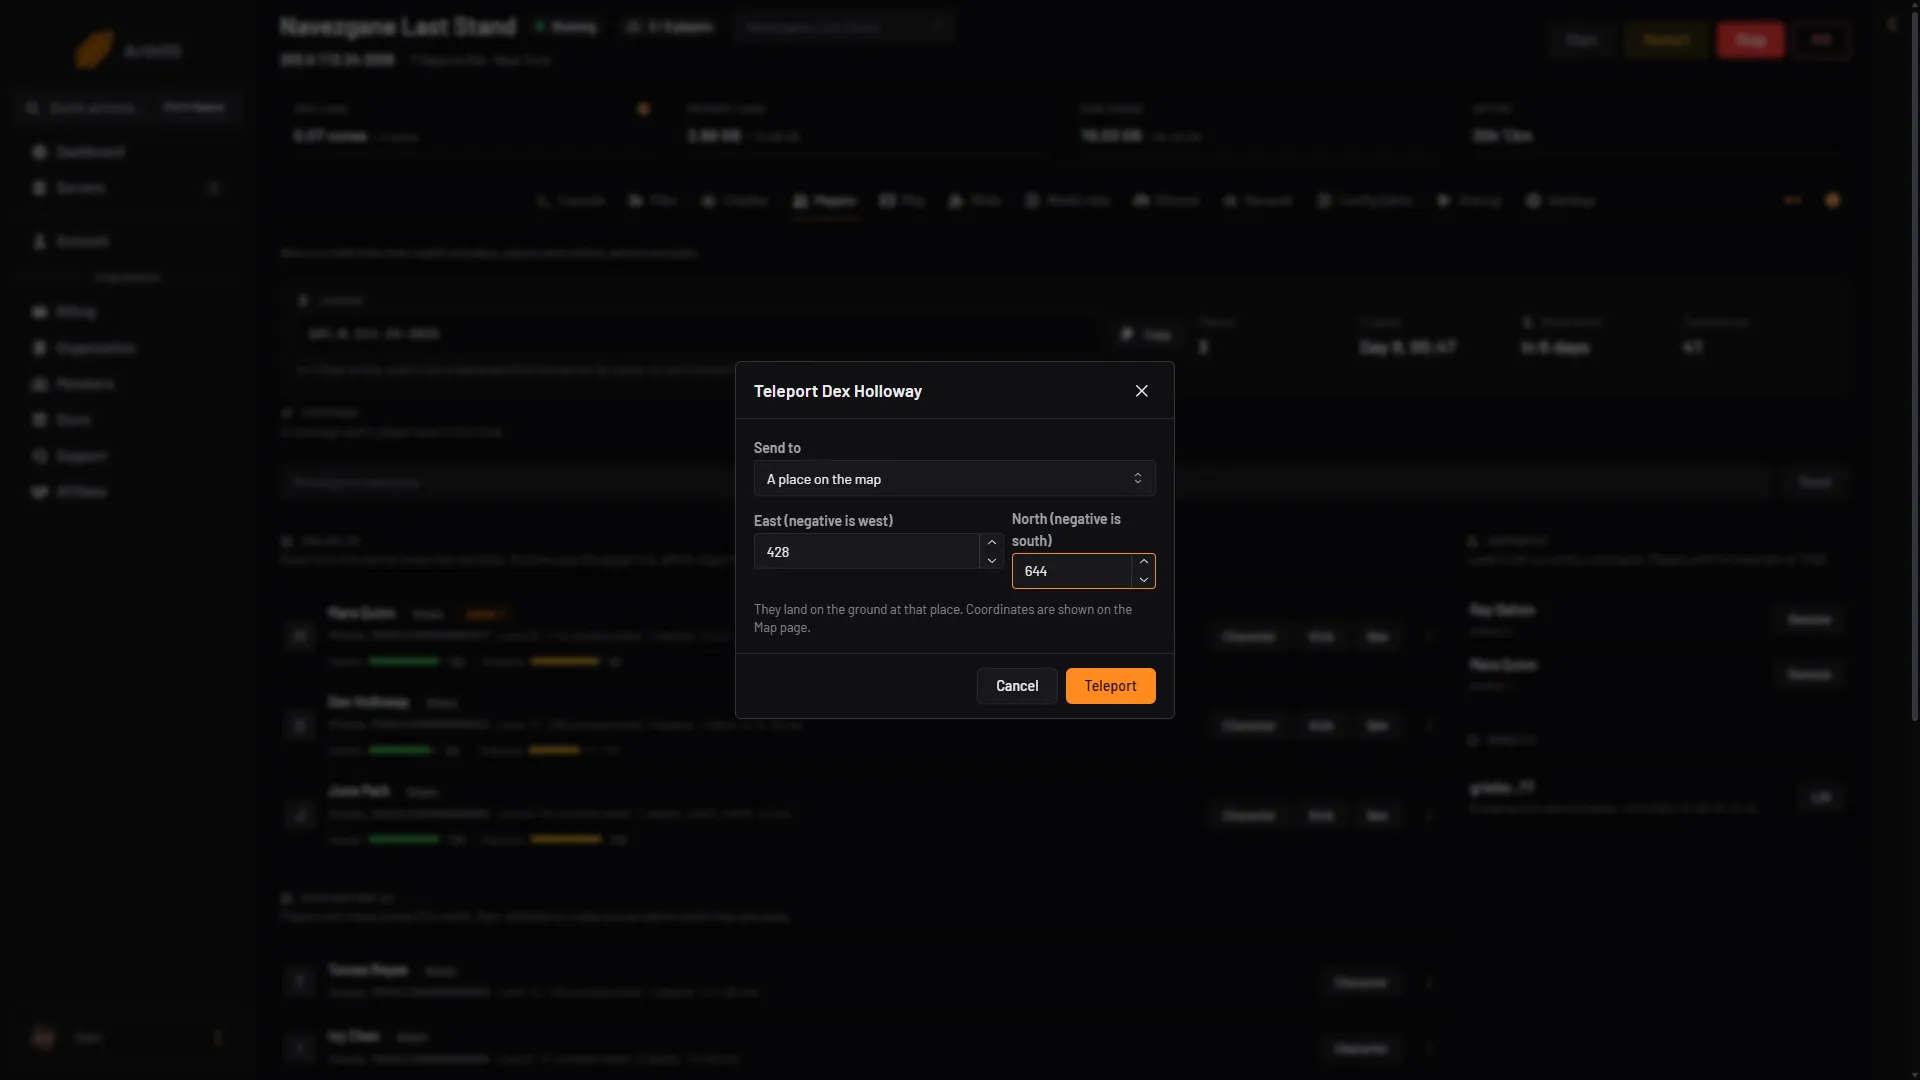Cancel the teleport dialog
This screenshot has height=1080, width=1920.
point(1016,686)
